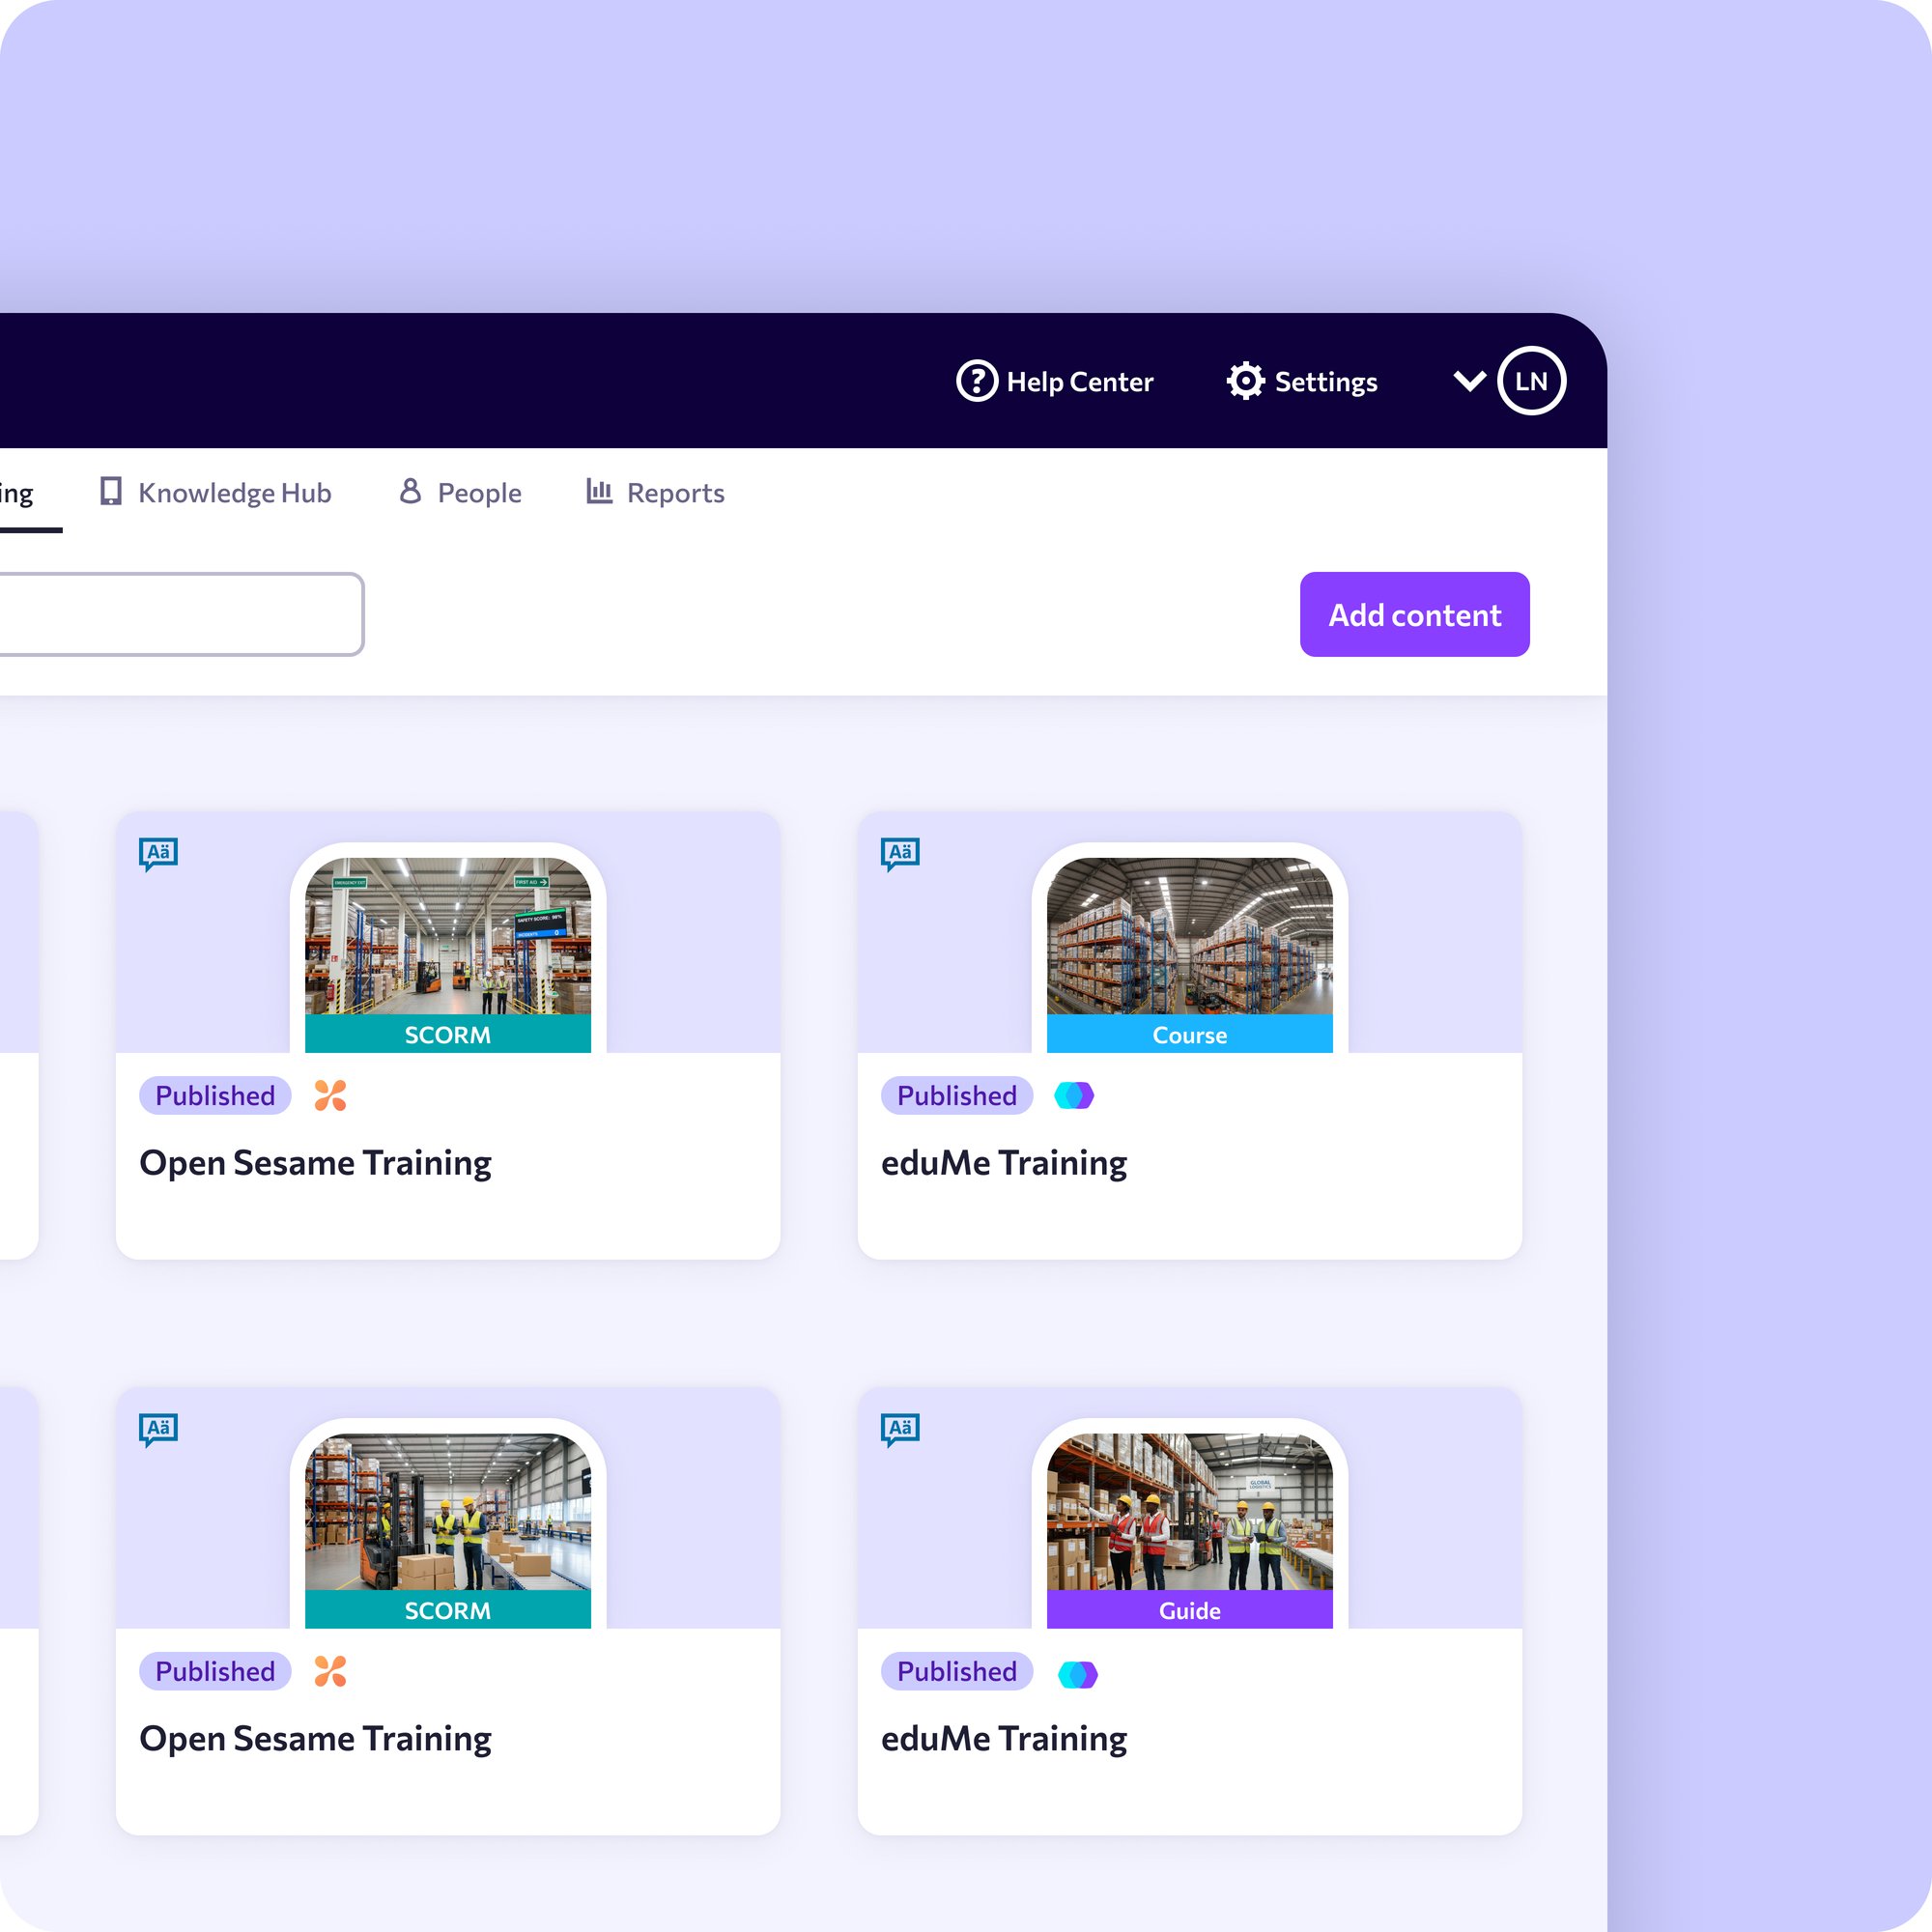Click the LN user avatar circle
This screenshot has width=1932, height=1932.
pyautogui.click(x=1530, y=381)
